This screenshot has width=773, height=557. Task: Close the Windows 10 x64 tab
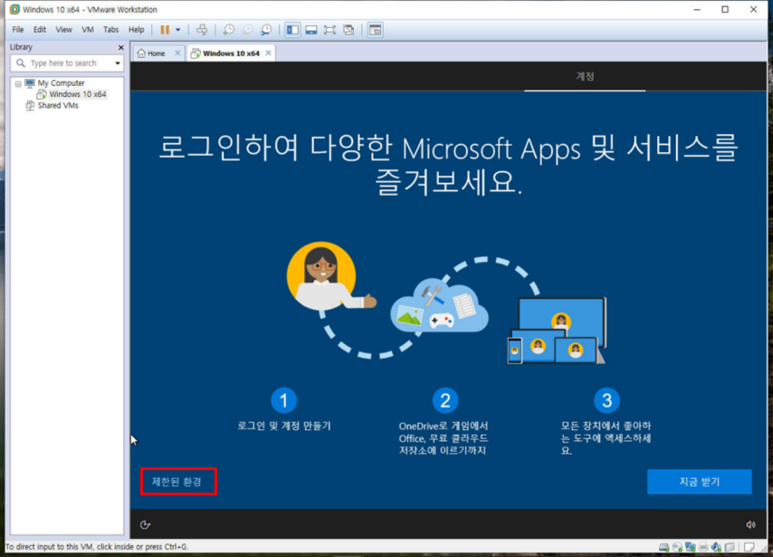268,53
